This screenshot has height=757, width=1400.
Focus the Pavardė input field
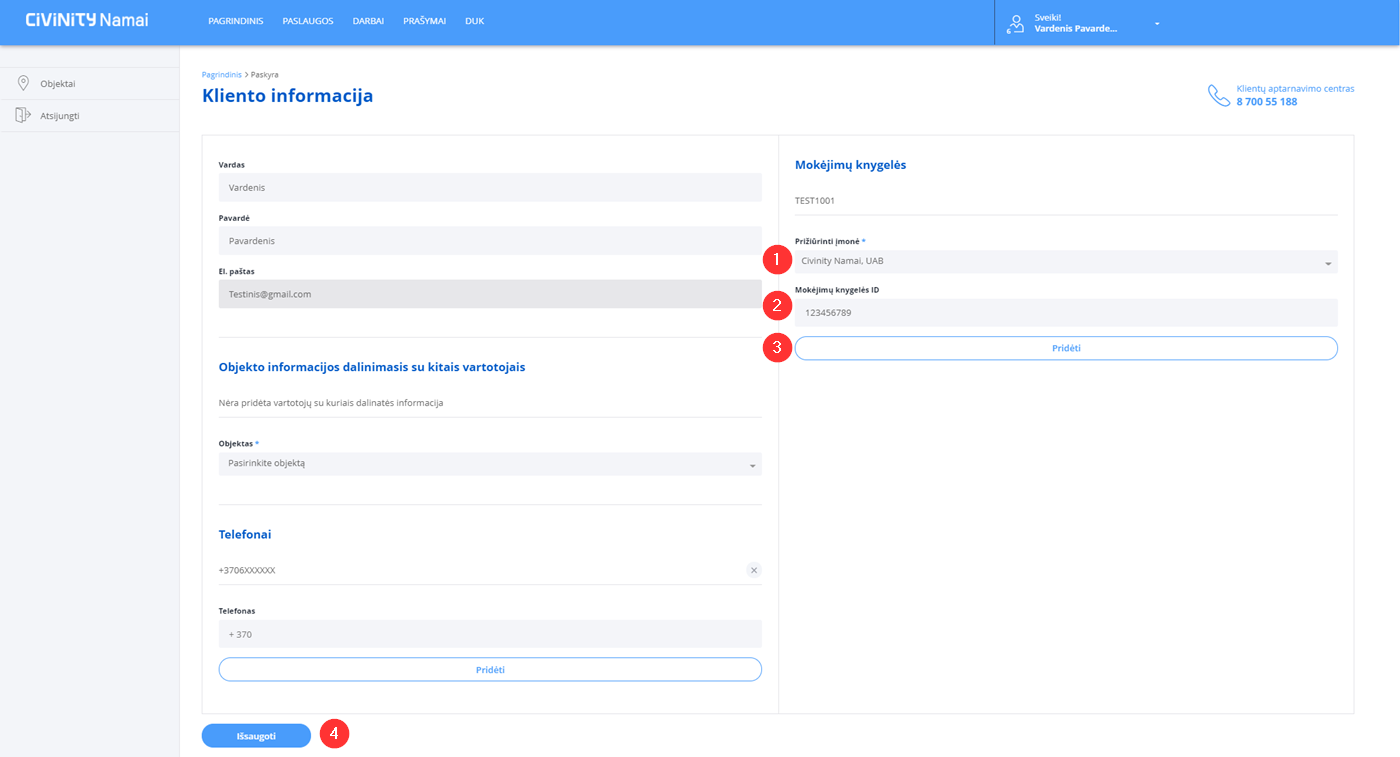(490, 241)
